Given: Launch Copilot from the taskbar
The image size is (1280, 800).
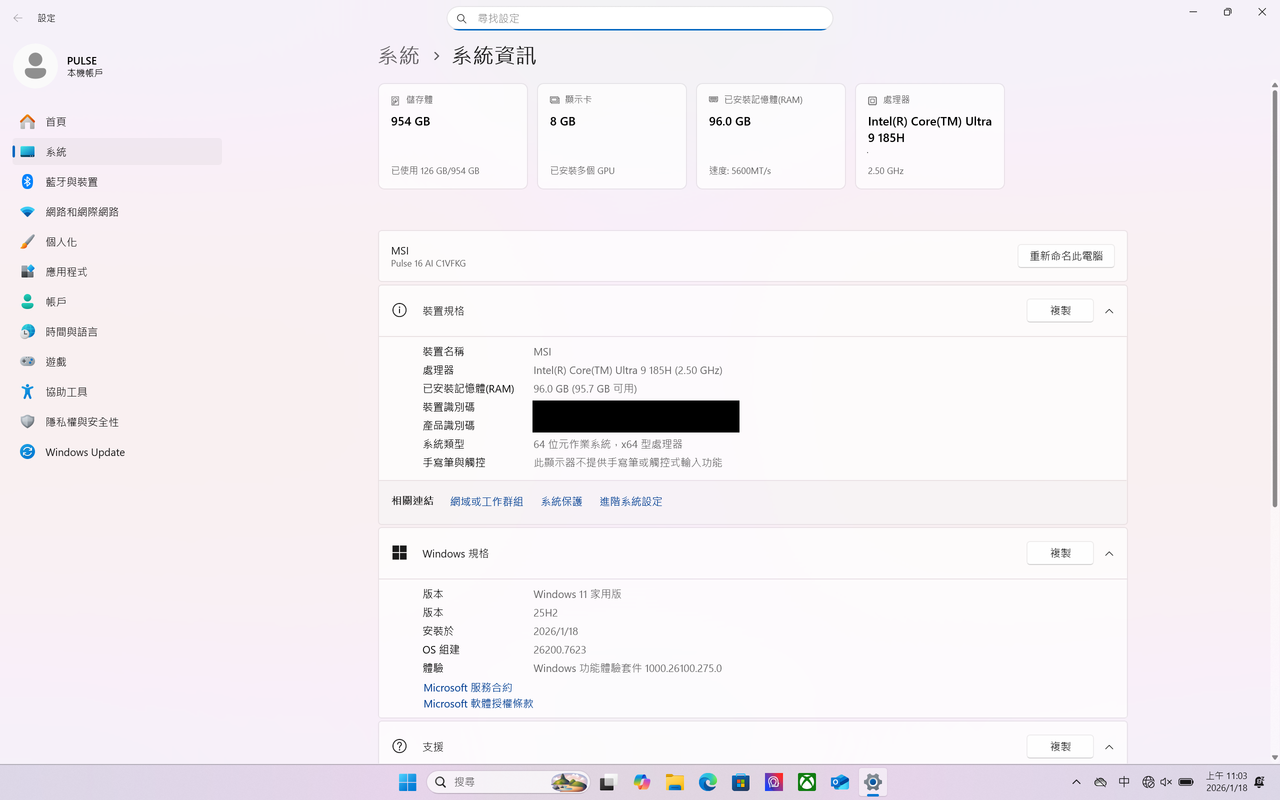Looking at the screenshot, I should tap(641, 782).
